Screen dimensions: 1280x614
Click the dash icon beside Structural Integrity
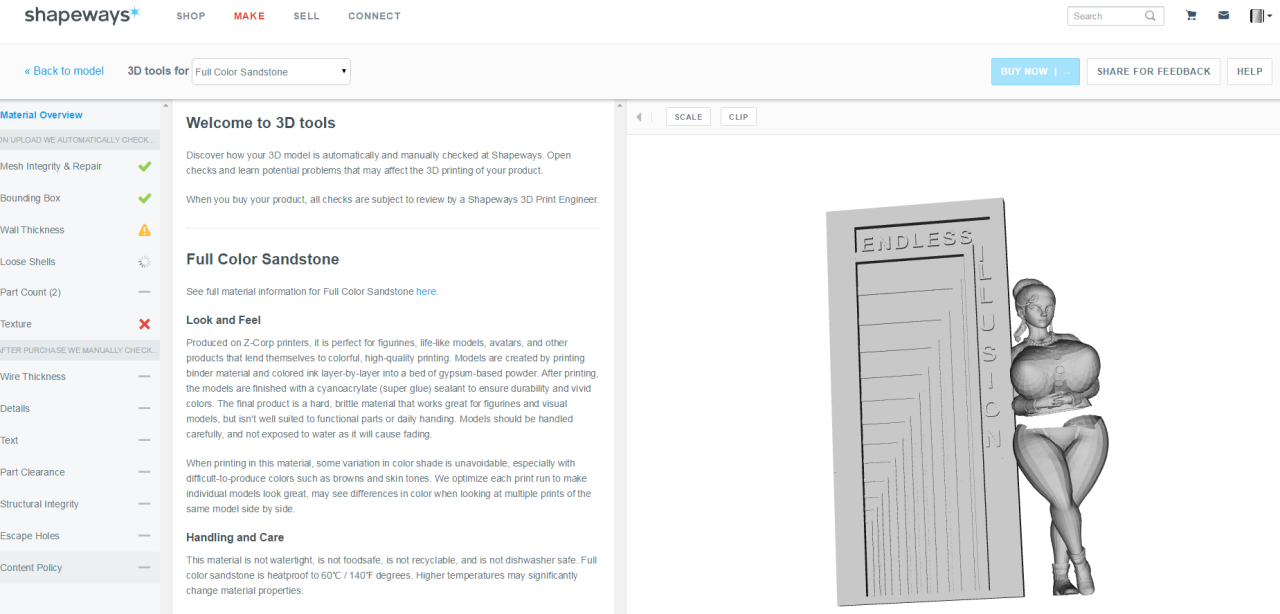pyautogui.click(x=144, y=504)
